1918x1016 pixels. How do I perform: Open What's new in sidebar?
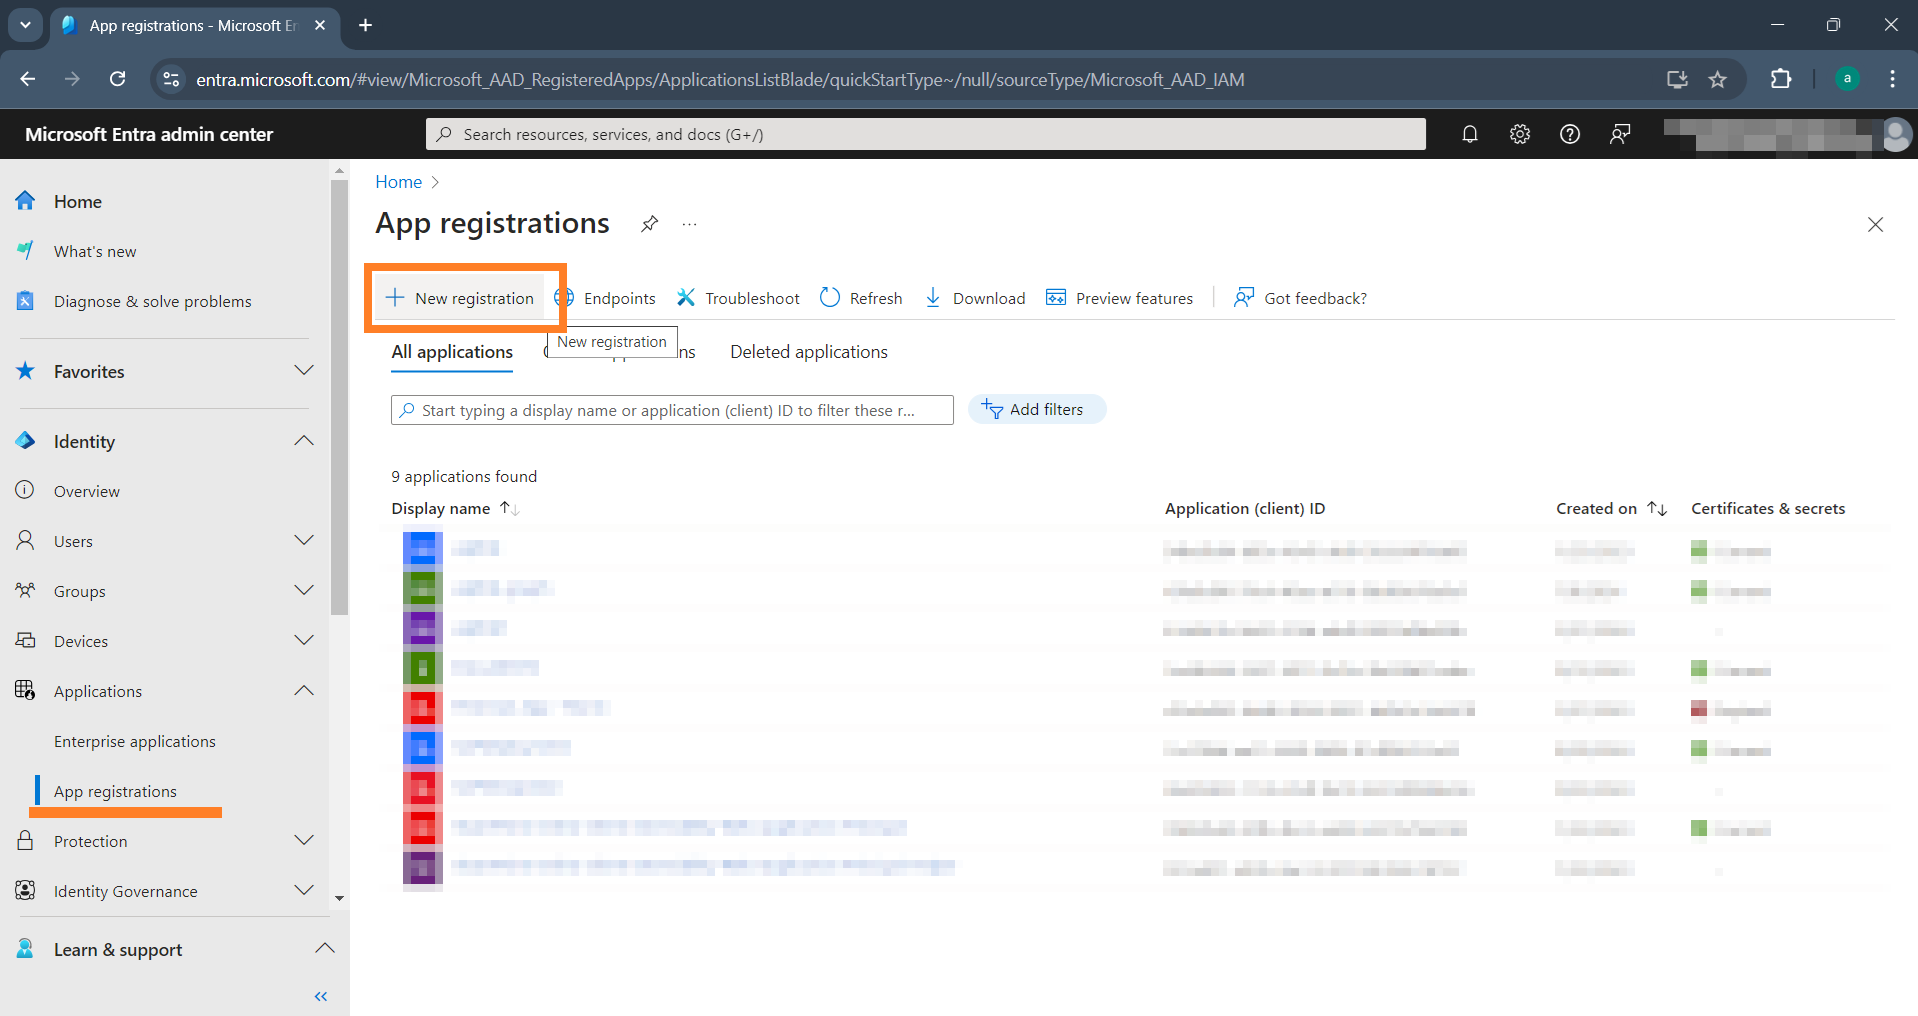pos(95,251)
